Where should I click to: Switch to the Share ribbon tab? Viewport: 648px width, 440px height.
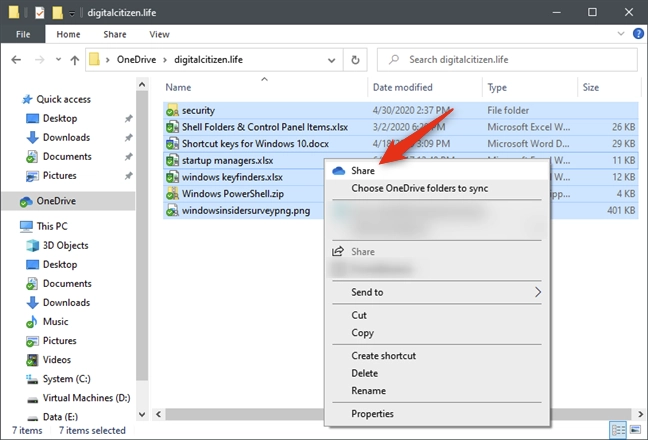coord(115,34)
